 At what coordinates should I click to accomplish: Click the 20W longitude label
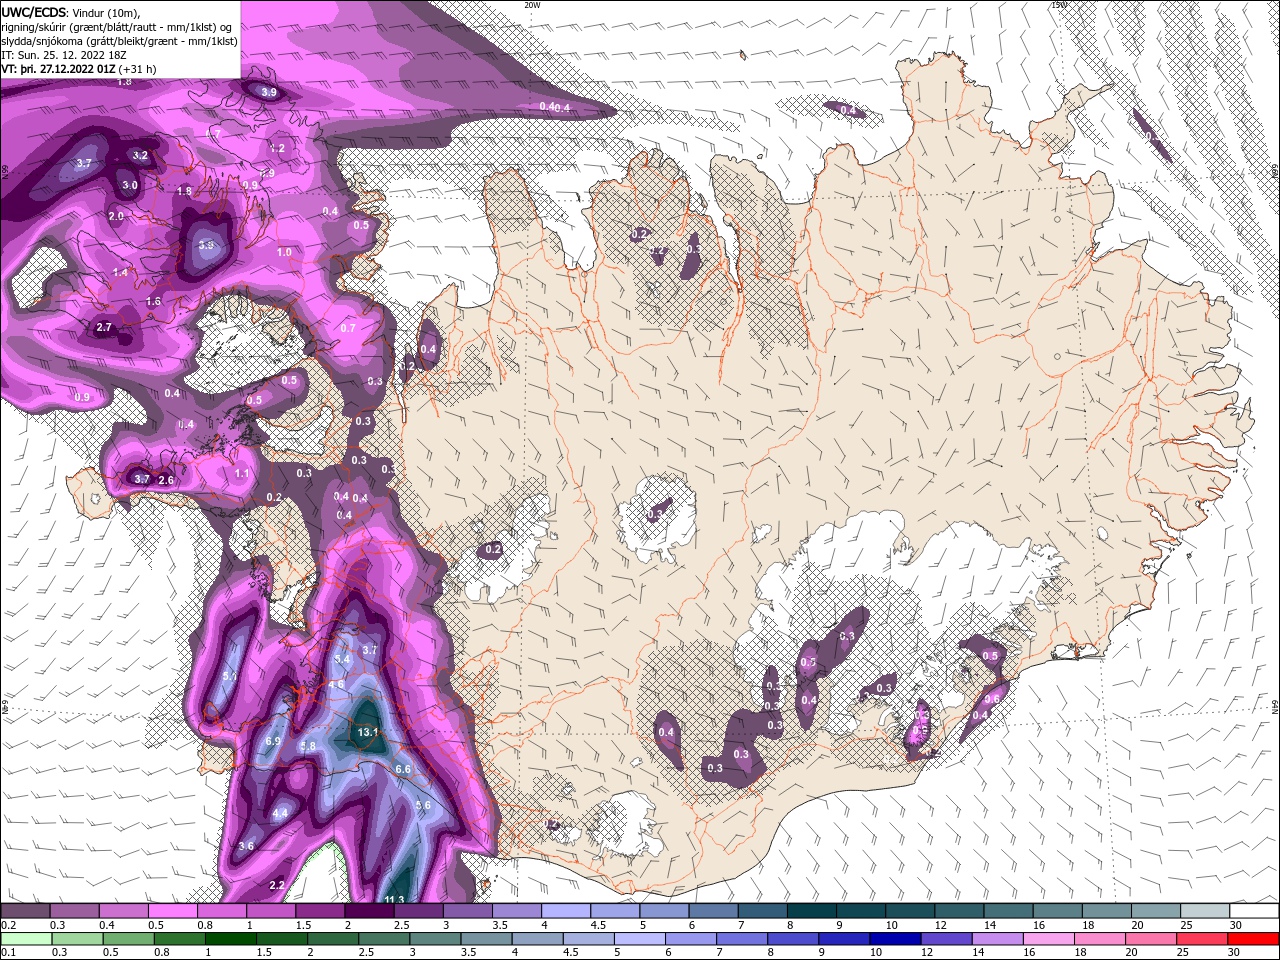532,5
